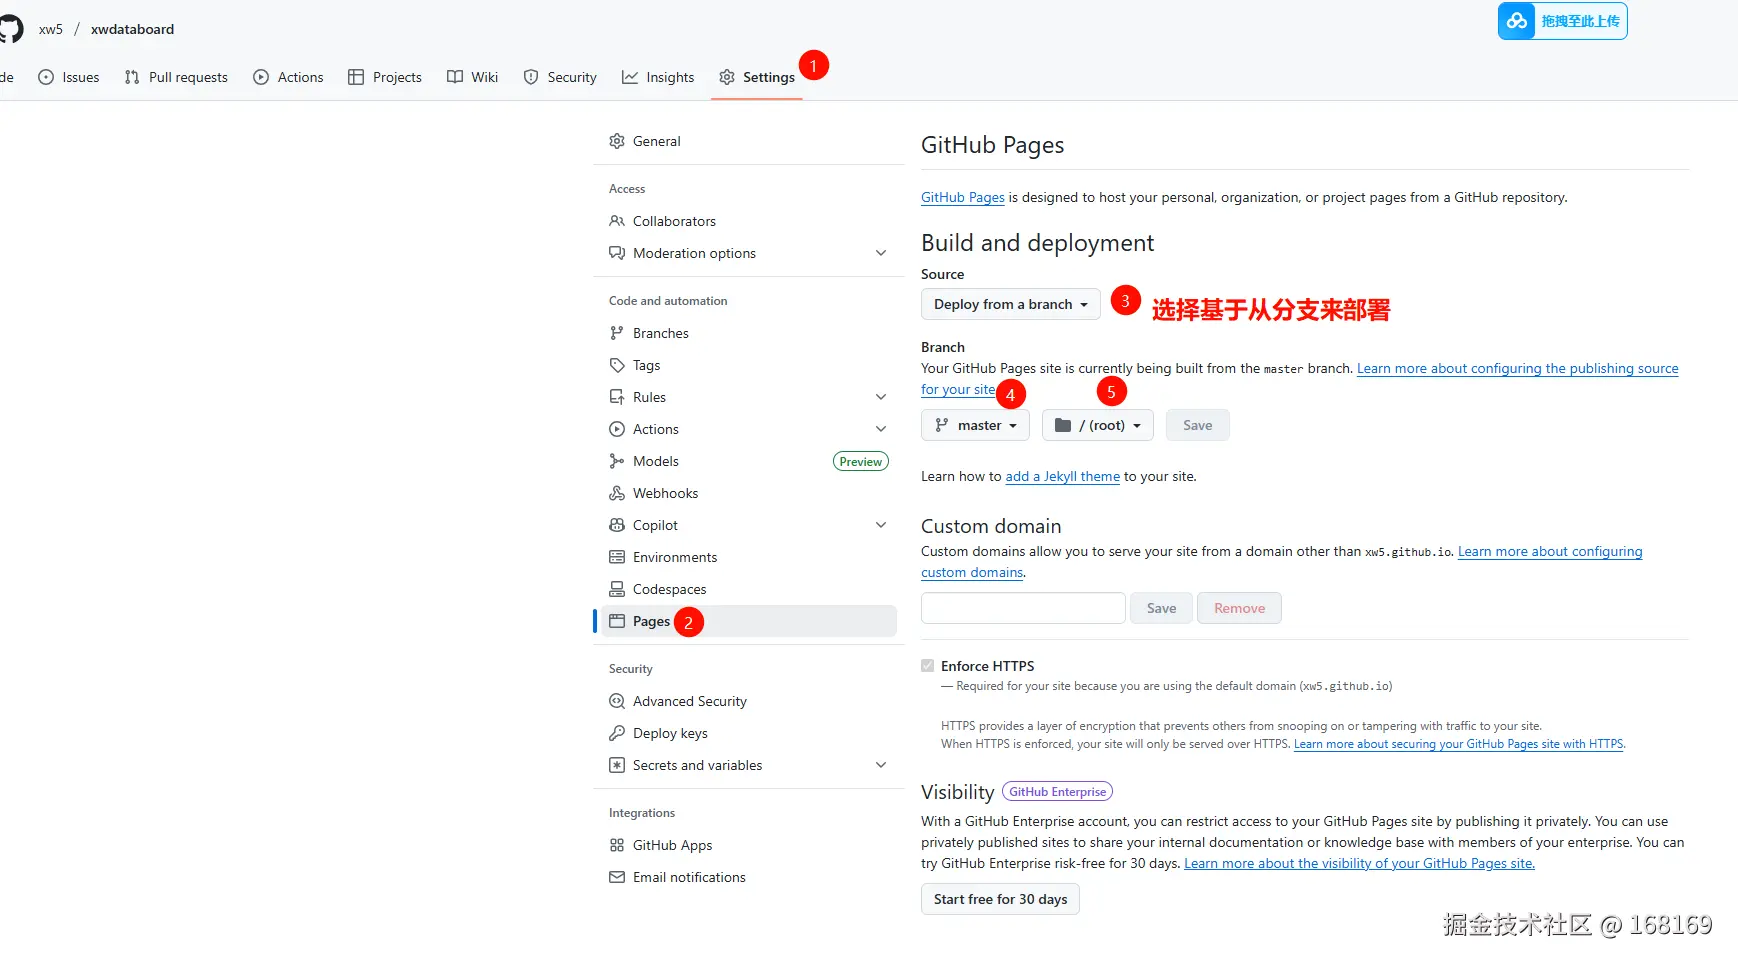Click the Pull requests icon
The height and width of the screenshot is (964, 1738).
[x=132, y=77]
